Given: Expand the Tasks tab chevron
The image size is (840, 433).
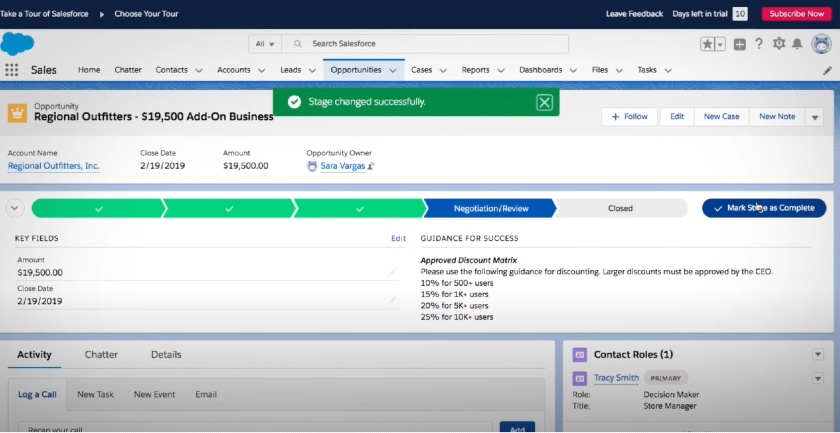Looking at the screenshot, I should tap(668, 70).
